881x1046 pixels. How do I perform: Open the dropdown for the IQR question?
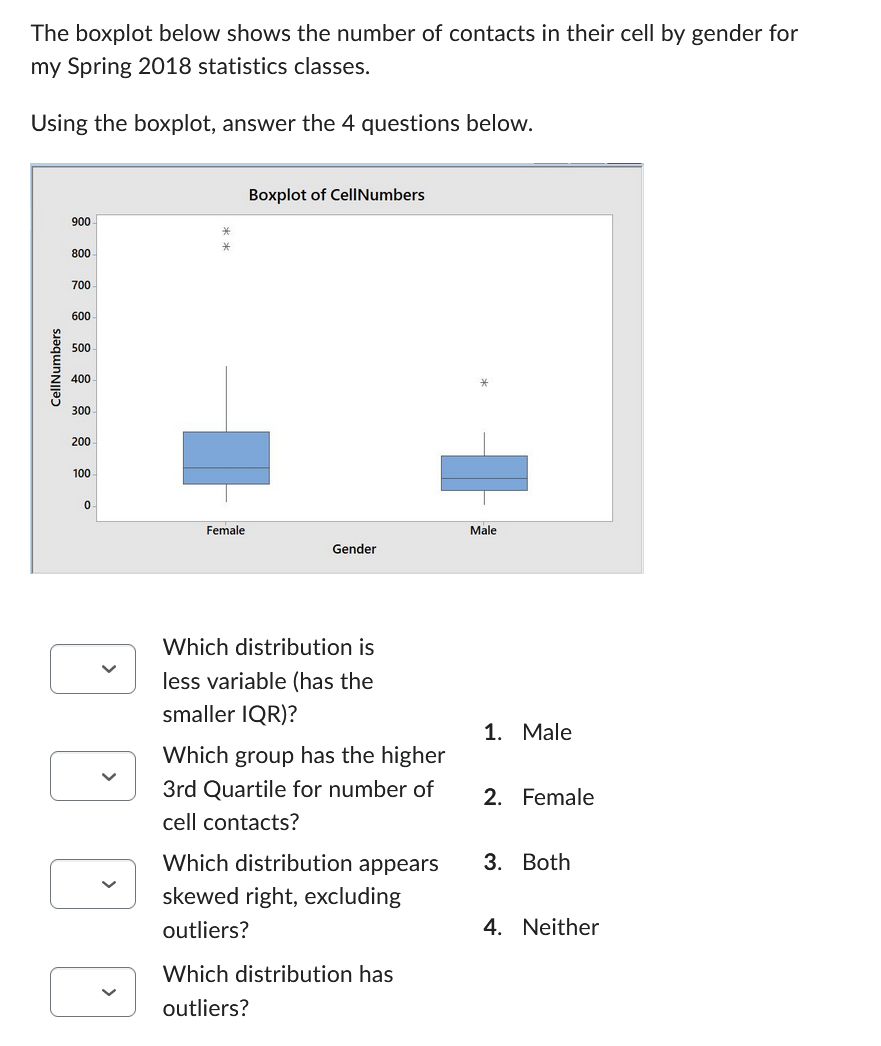[92, 669]
